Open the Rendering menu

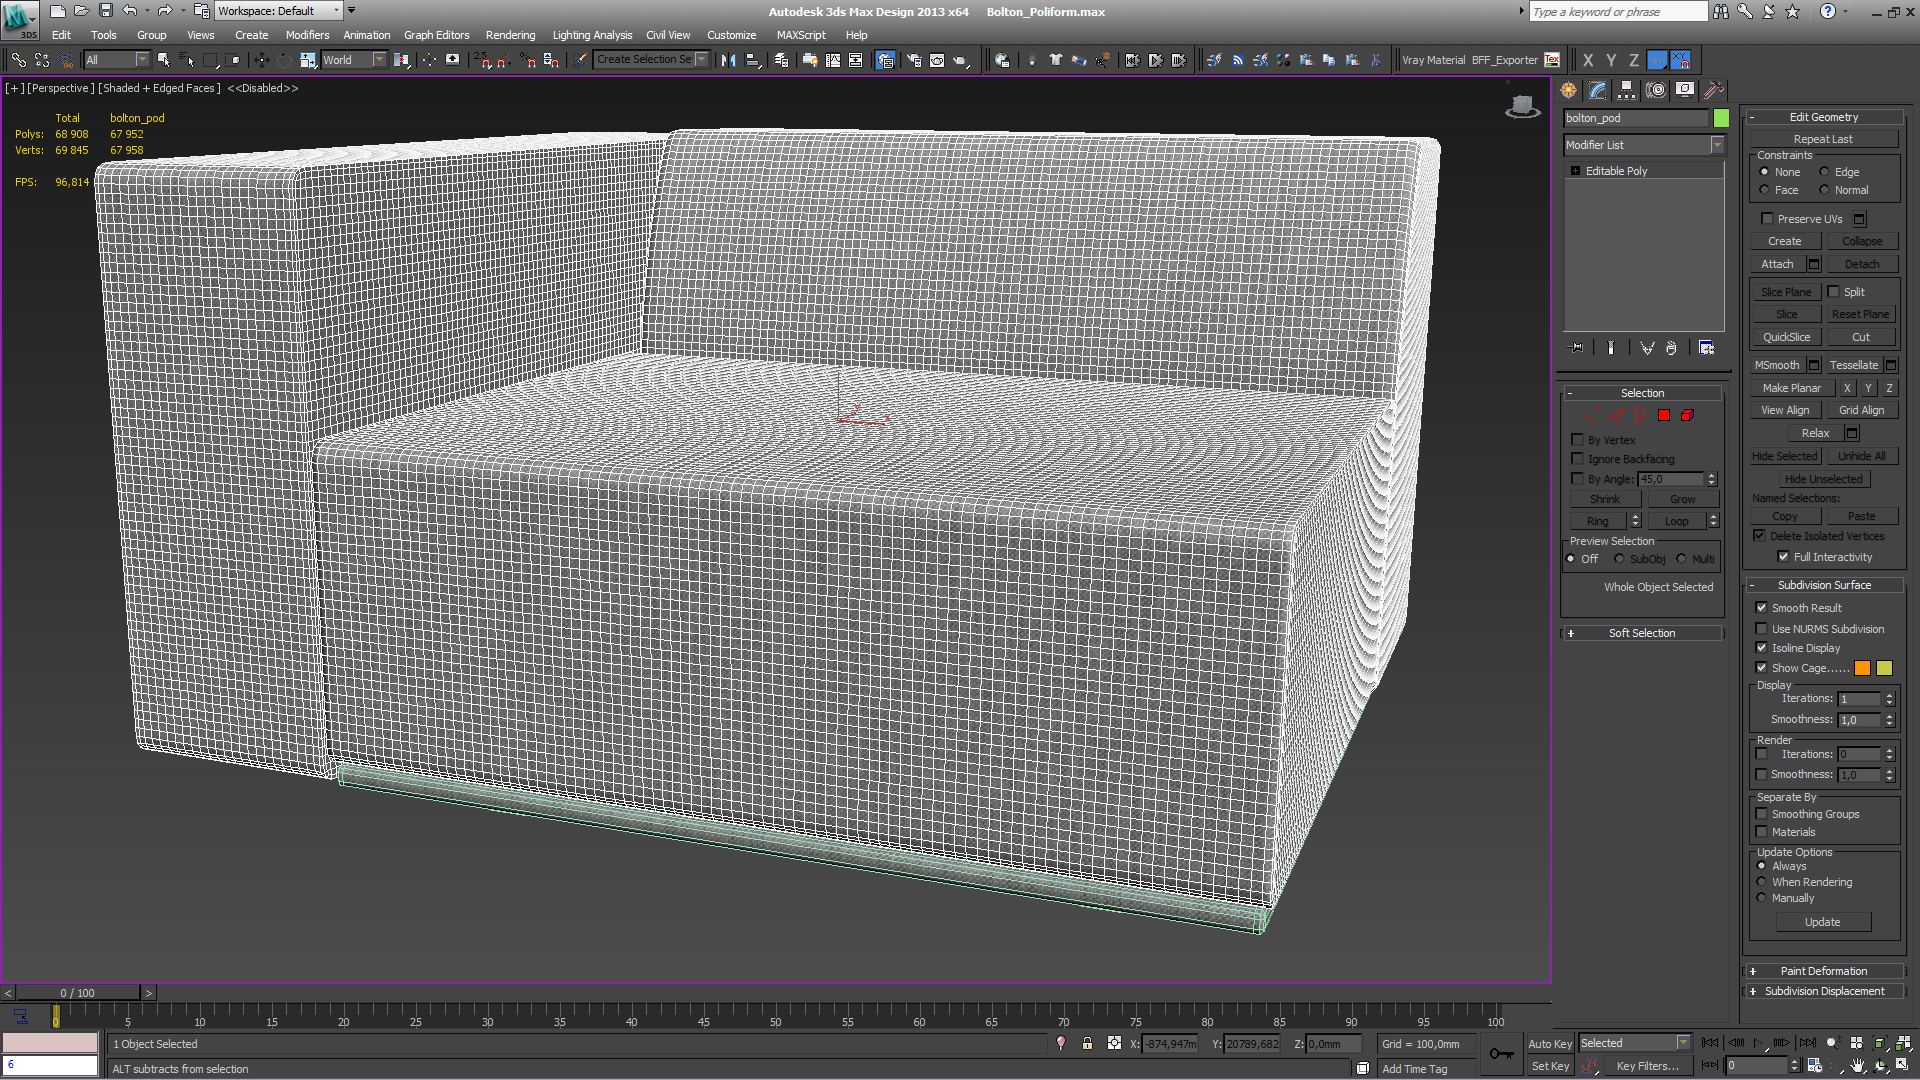click(512, 36)
